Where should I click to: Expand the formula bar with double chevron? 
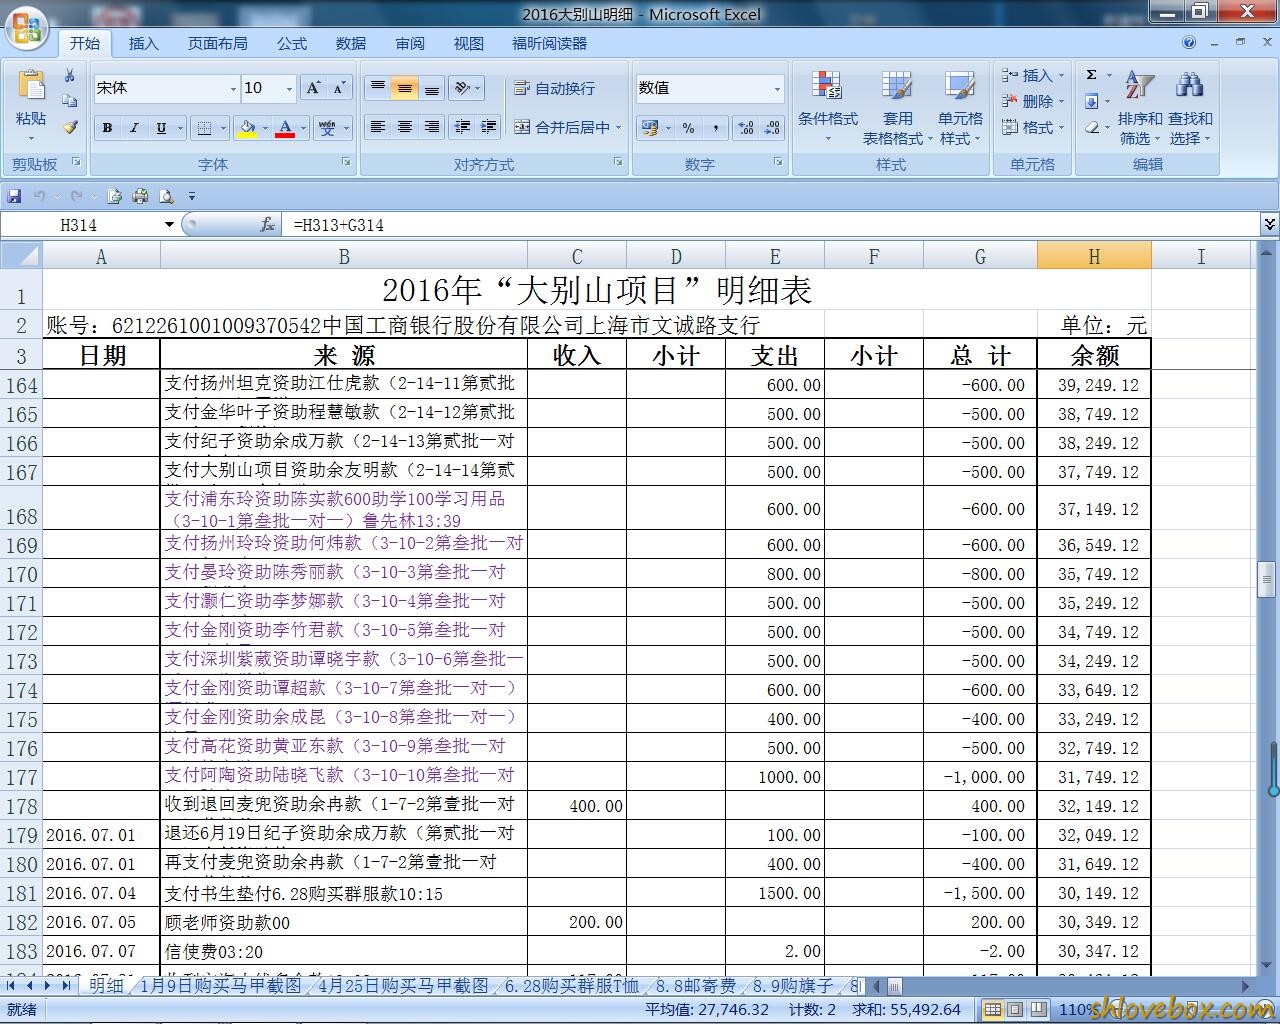coord(1269,225)
